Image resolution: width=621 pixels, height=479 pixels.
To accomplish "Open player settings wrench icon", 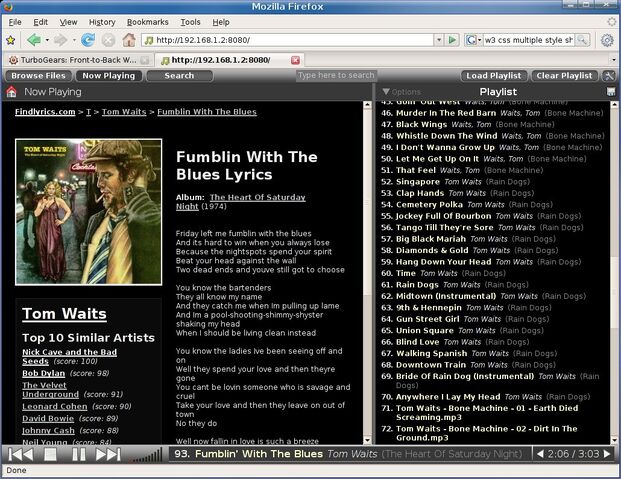I will click(609, 76).
